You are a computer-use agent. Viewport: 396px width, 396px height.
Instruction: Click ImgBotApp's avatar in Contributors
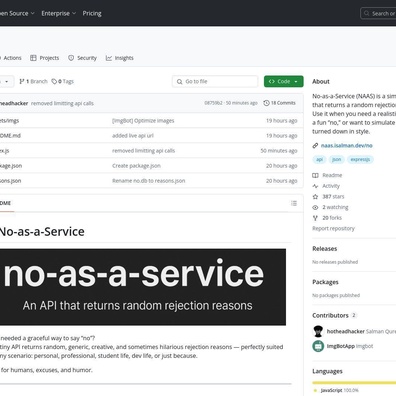click(x=318, y=346)
